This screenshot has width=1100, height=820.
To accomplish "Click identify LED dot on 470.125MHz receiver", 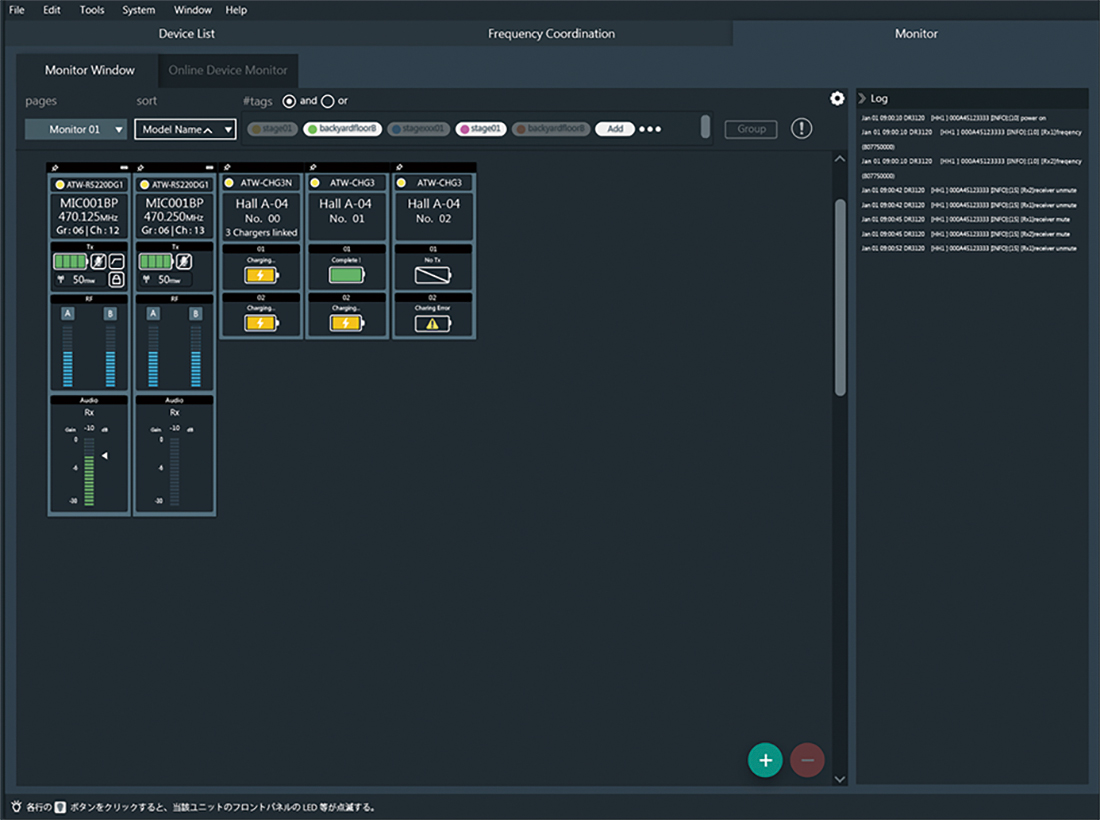I will tap(60, 184).
